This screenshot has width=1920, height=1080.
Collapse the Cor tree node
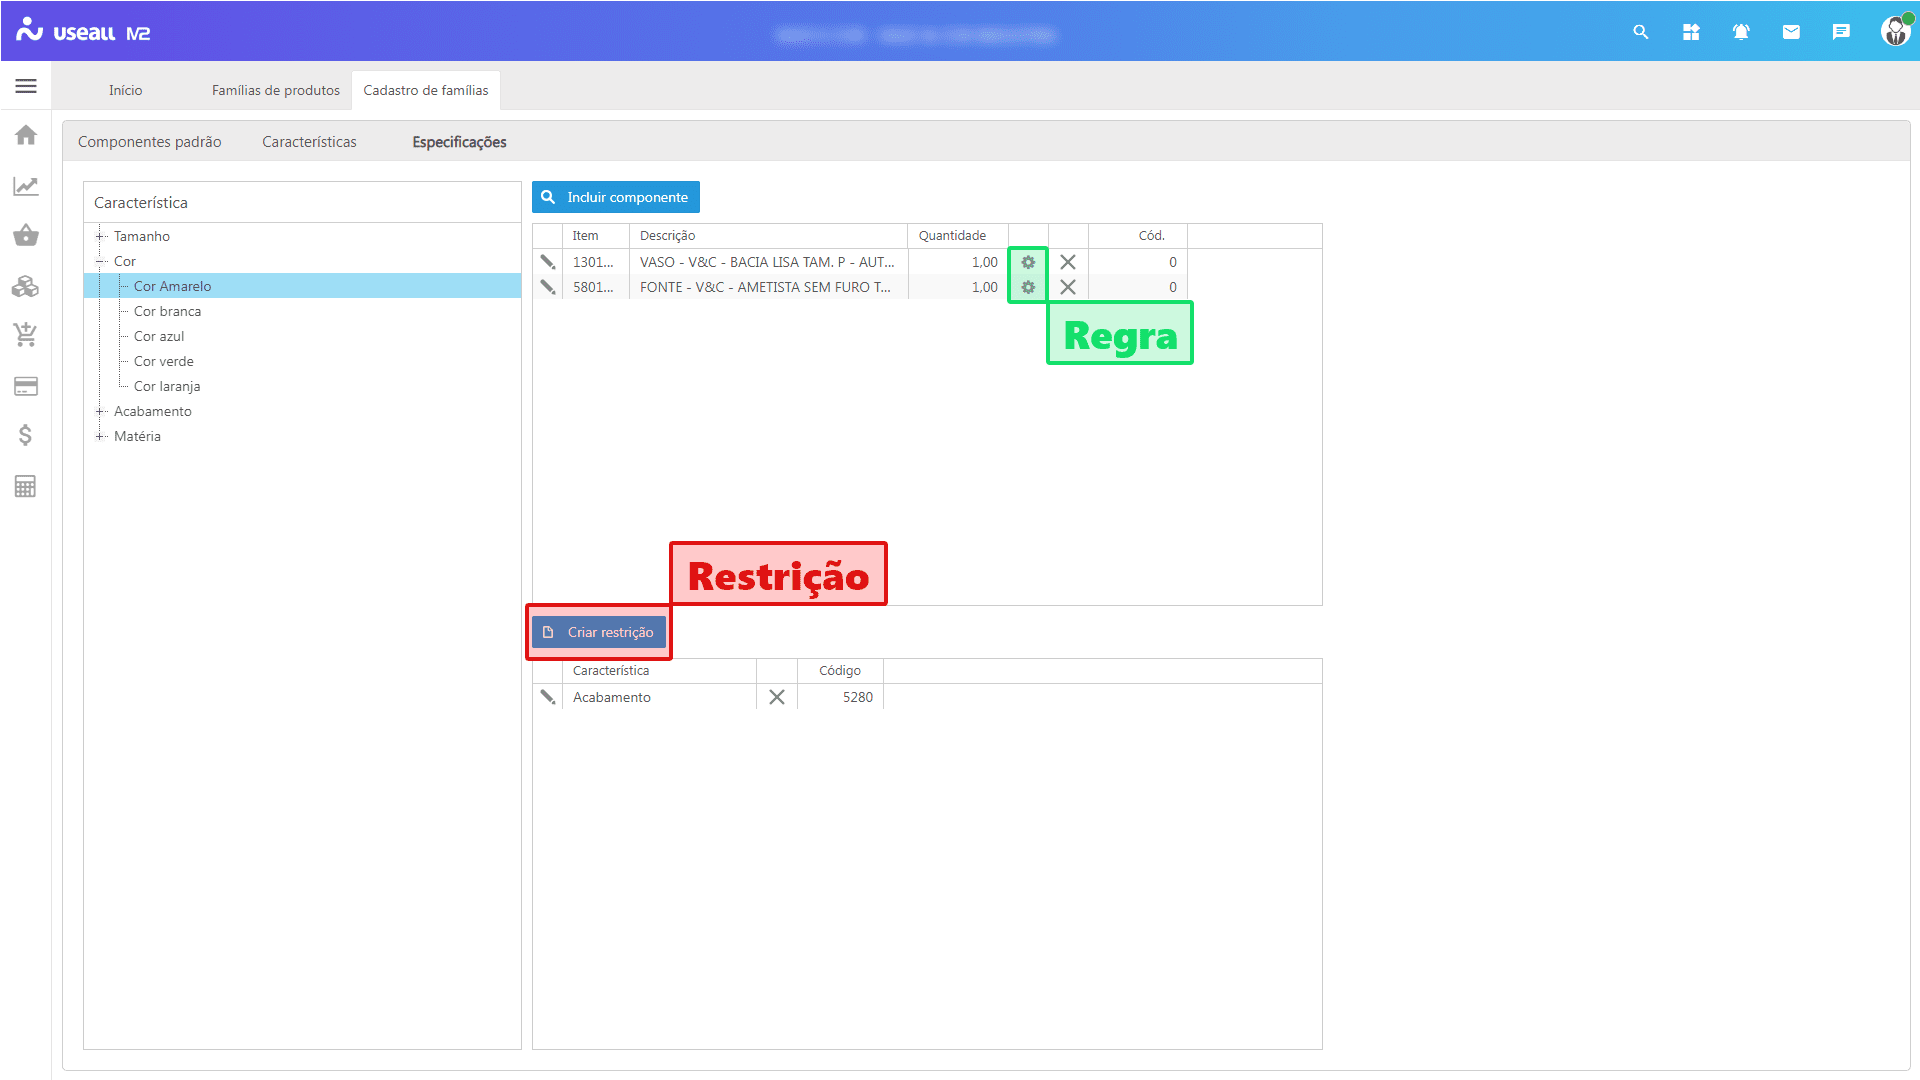pos(100,261)
